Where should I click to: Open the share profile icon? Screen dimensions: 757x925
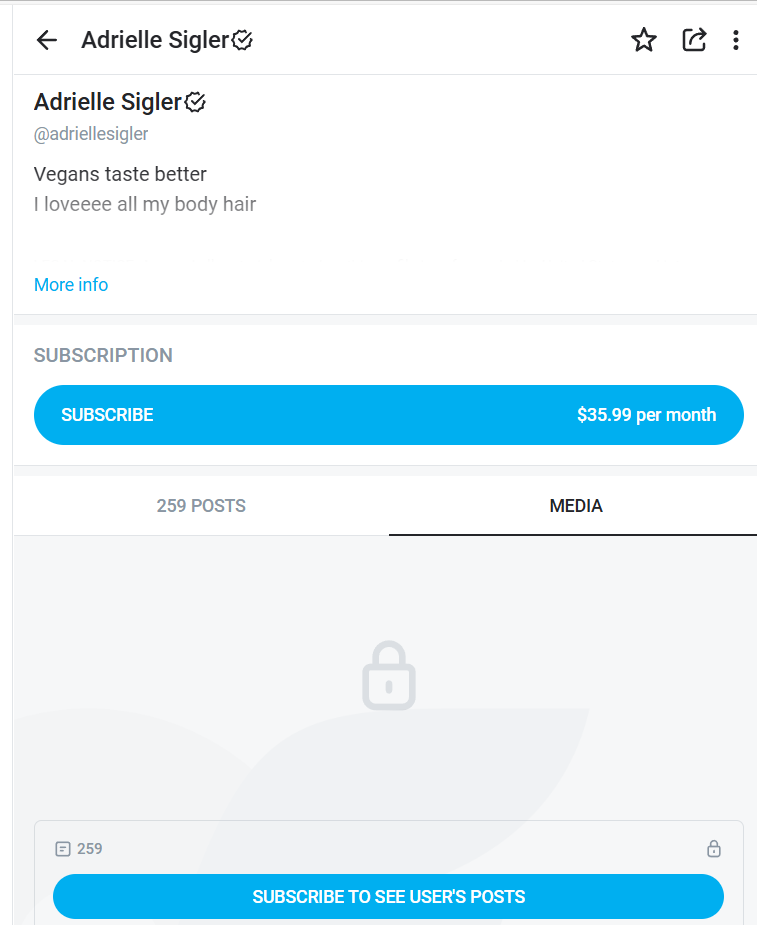click(x=694, y=40)
